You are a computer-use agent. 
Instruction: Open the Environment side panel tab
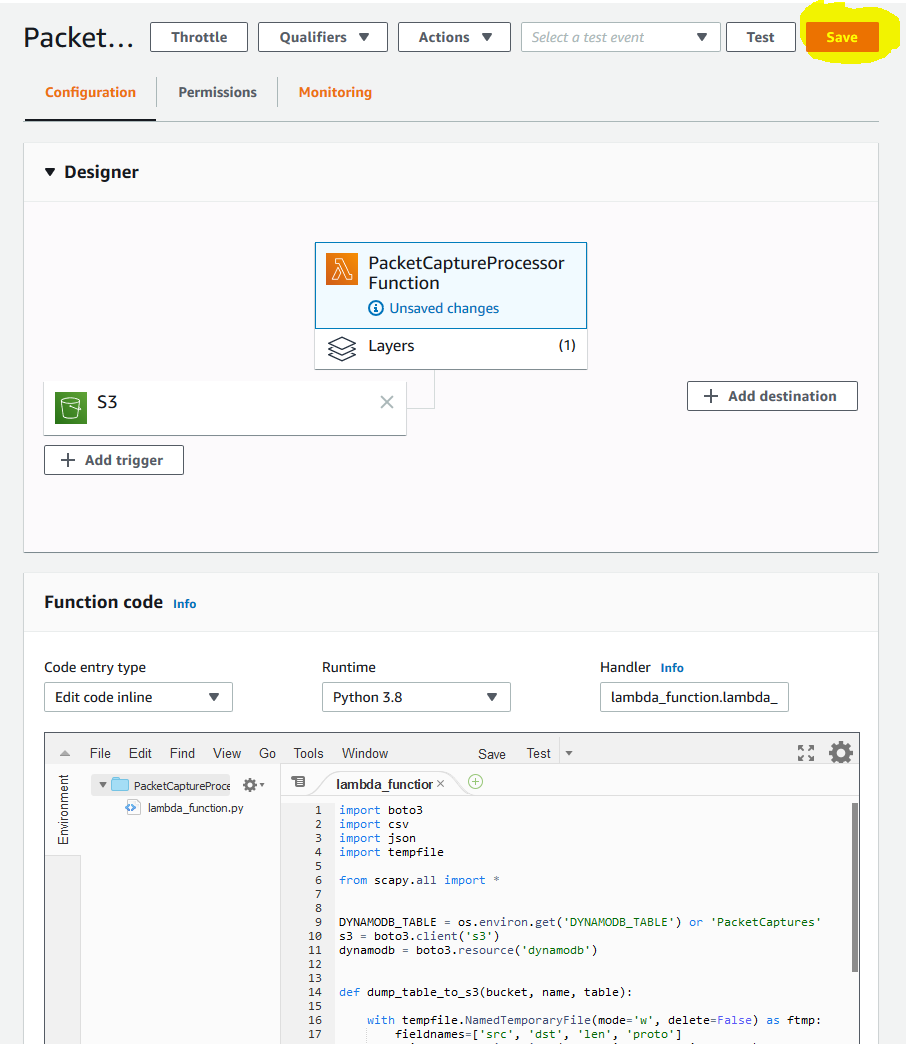[x=63, y=809]
